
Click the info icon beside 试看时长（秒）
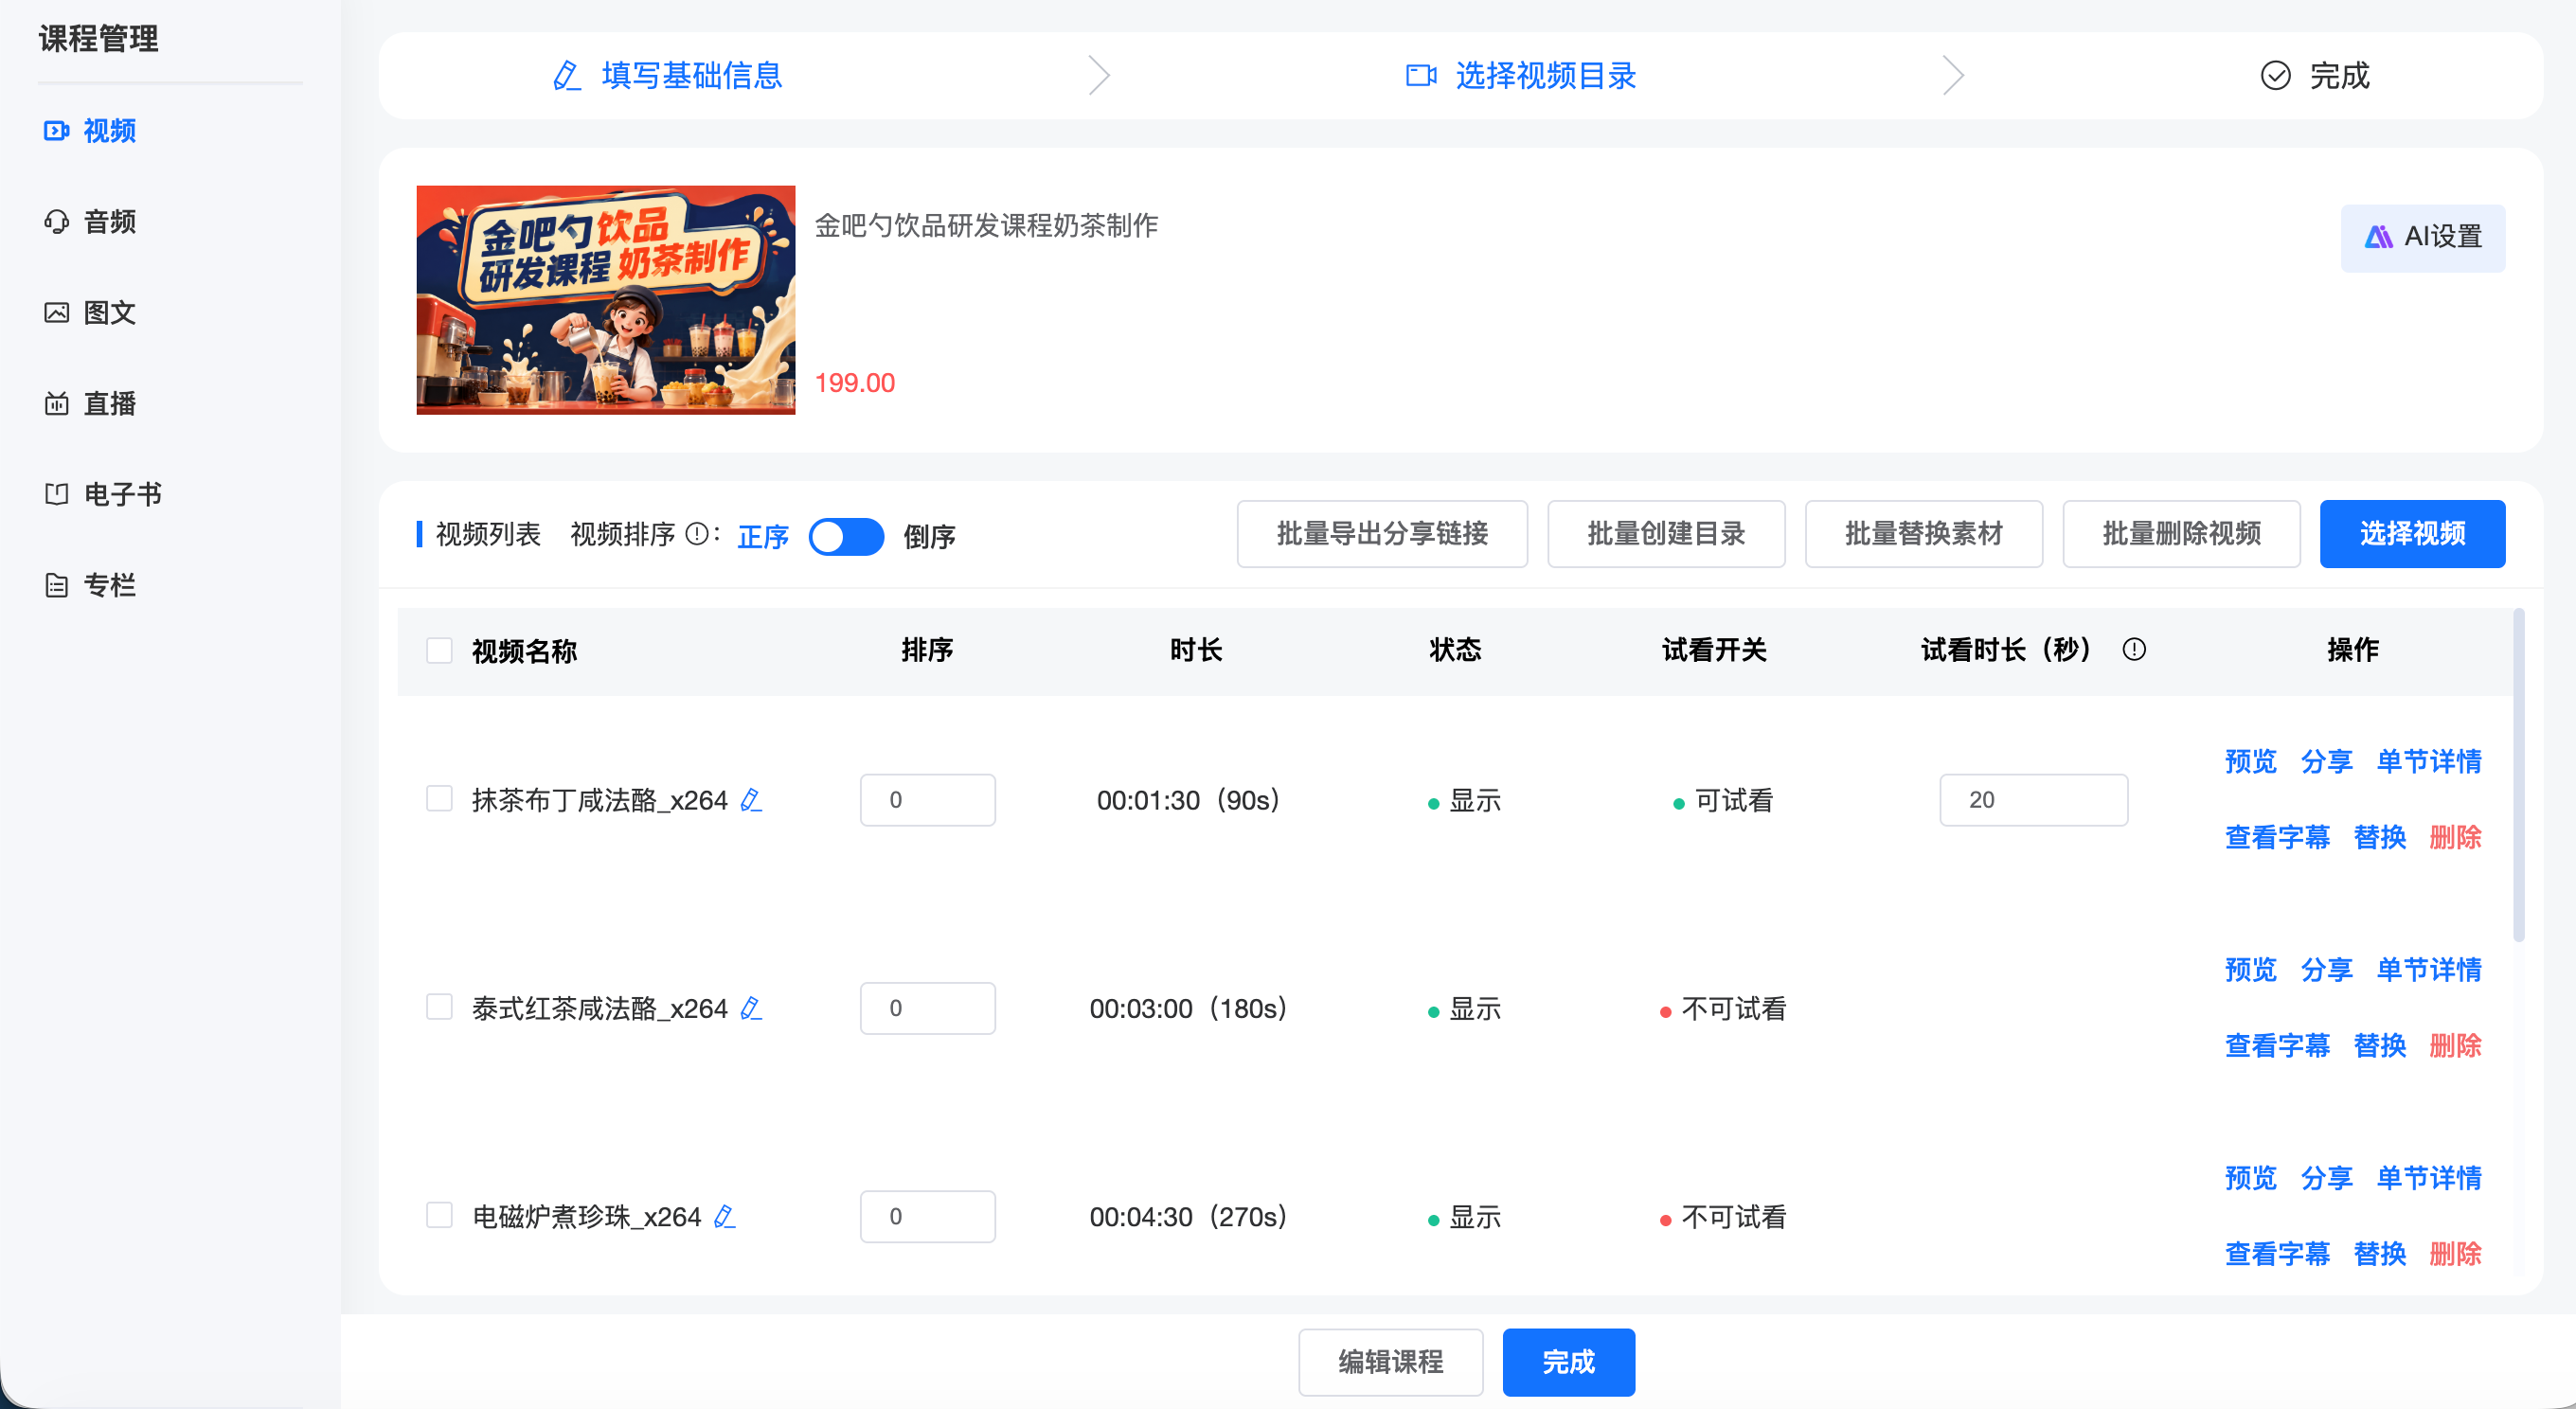[2134, 650]
